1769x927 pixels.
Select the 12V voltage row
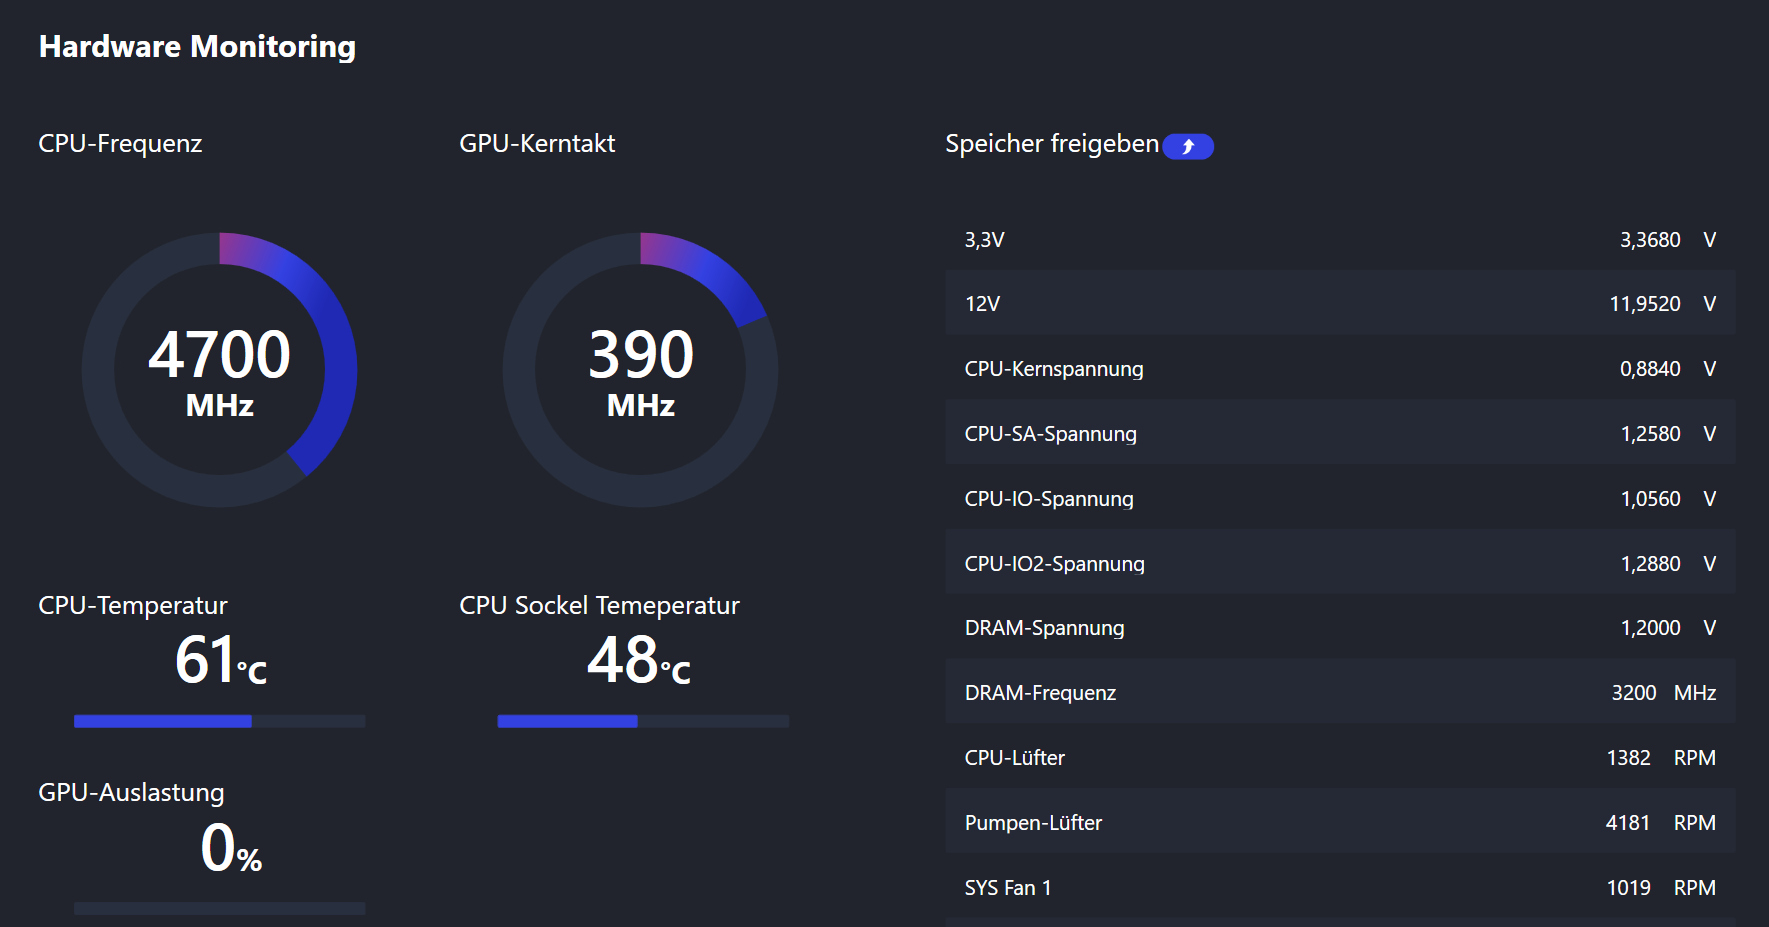(x=1340, y=304)
